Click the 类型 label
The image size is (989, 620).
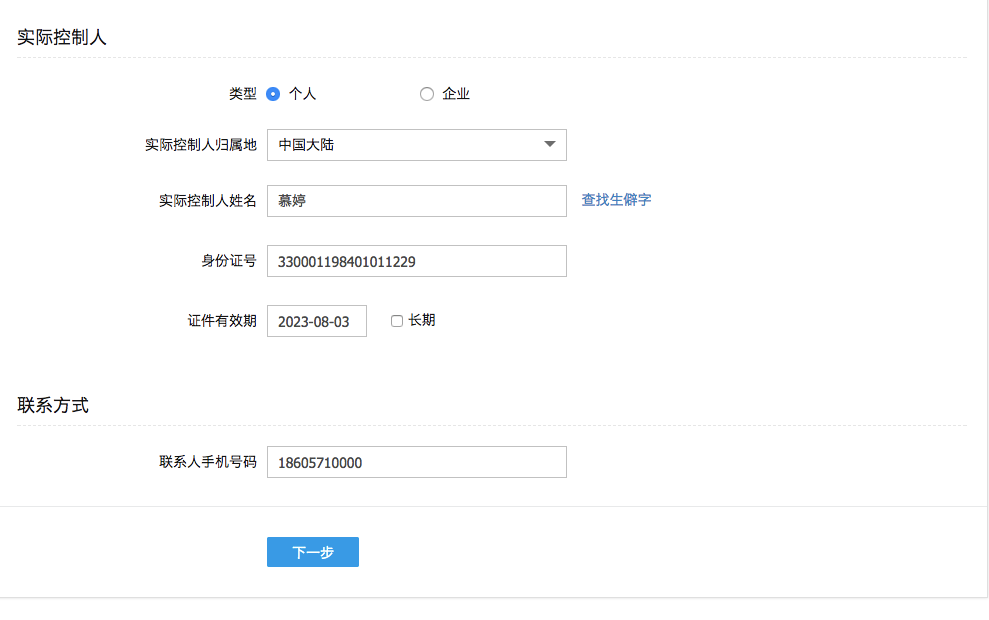243,94
